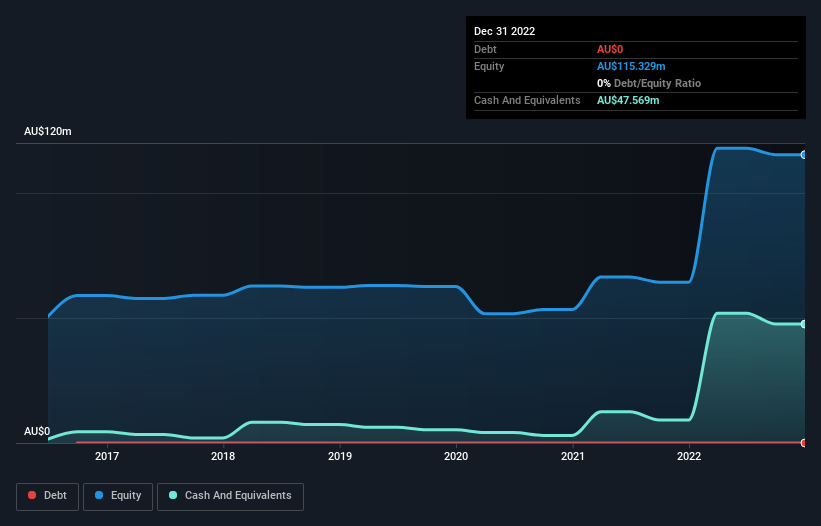Click the Dec 31 2022 tooltip date
The width and height of the screenshot is (821, 526).
coord(505,31)
